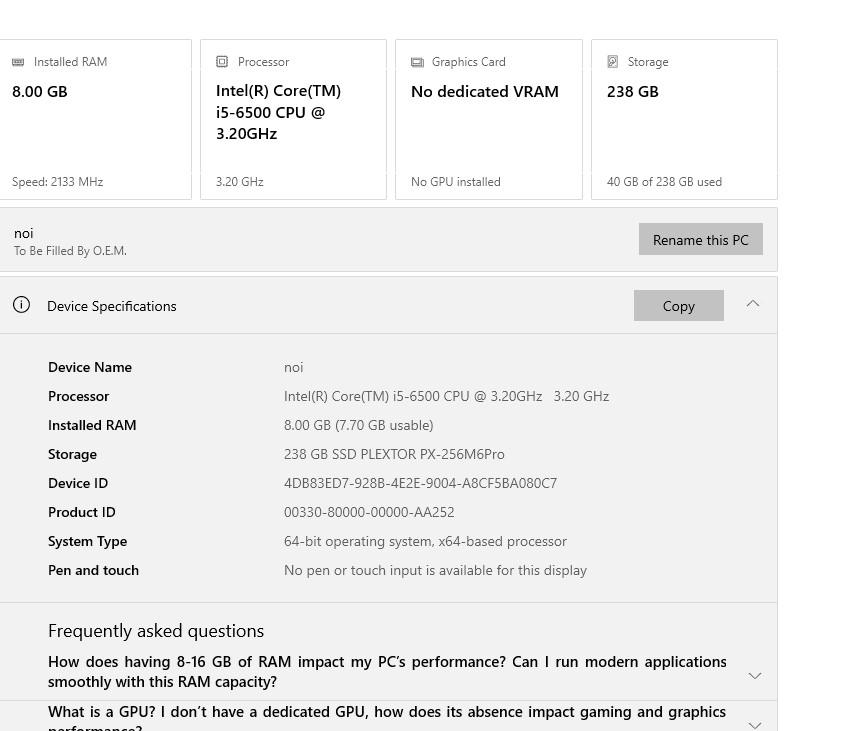Click the Processor chip icon

pyautogui.click(x=222, y=62)
